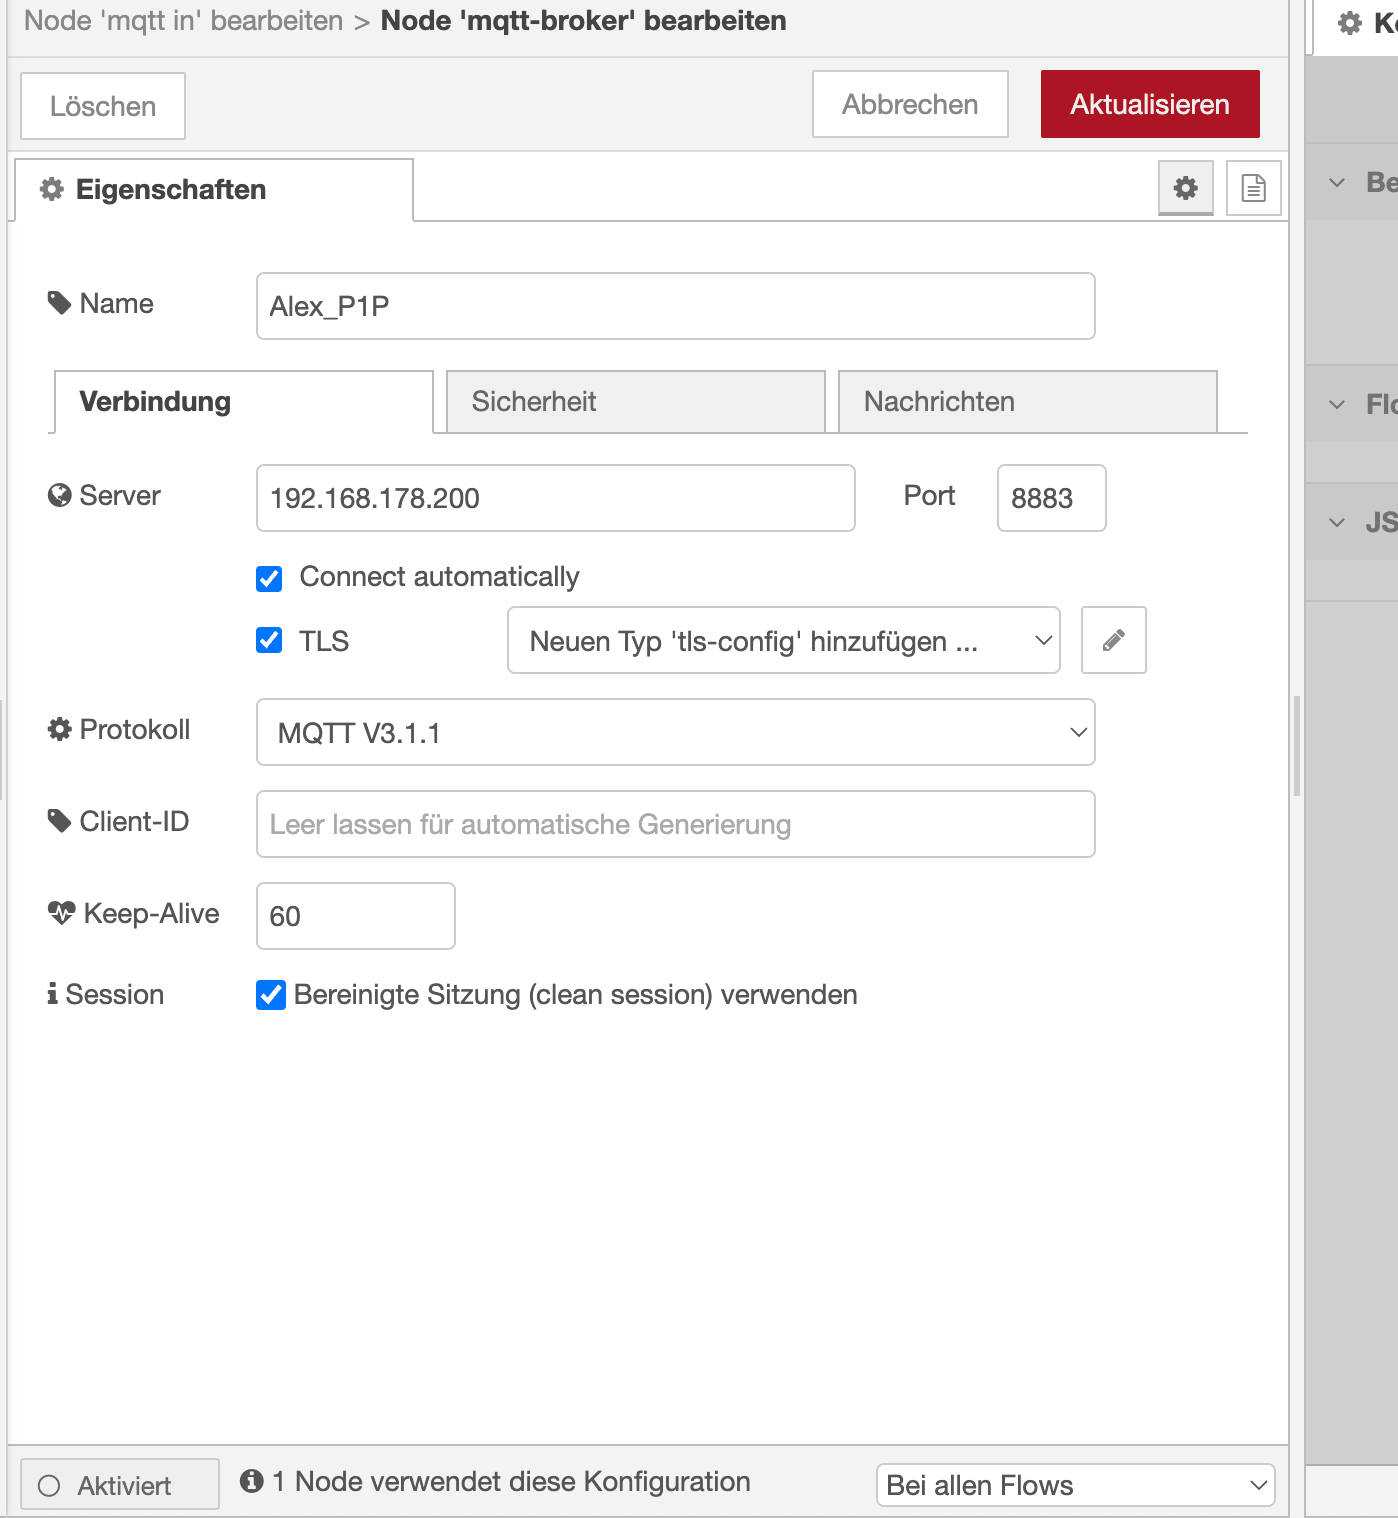Click breadcrumb "Node 'mqtt in' bearbeiten"
The width and height of the screenshot is (1398, 1518).
(184, 21)
